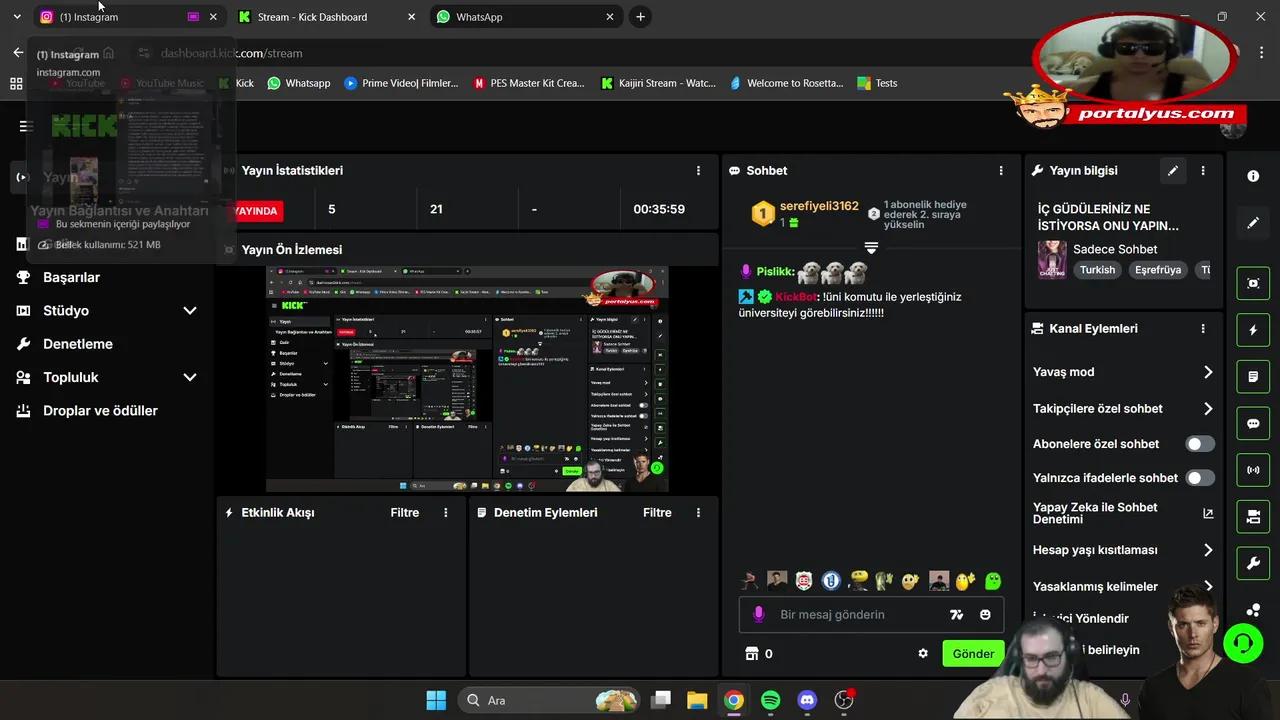Open the Yayın bilgisi three-dot menu
The image size is (1280, 720).
1203,171
